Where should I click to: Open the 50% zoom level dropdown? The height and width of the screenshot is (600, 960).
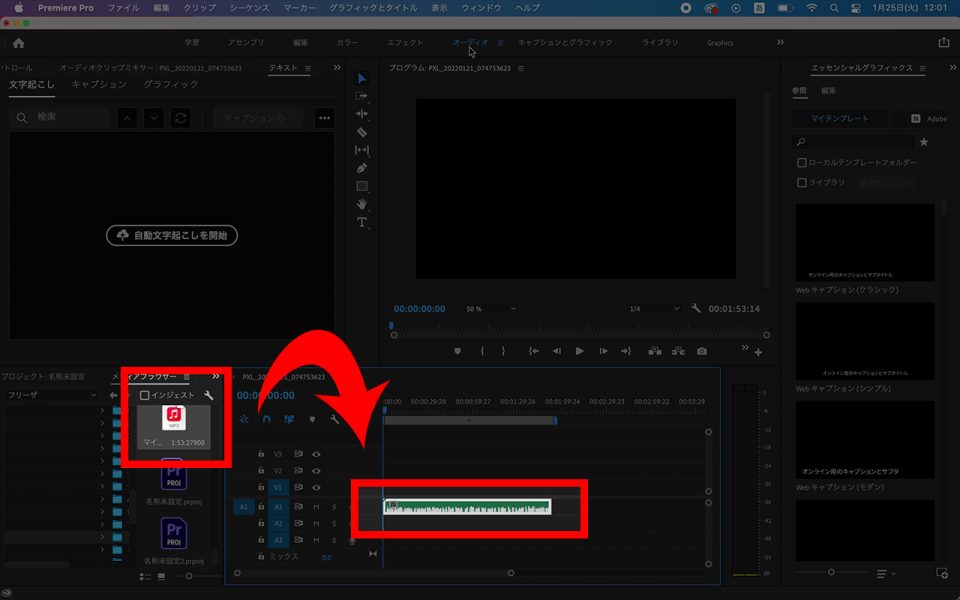[491, 309]
